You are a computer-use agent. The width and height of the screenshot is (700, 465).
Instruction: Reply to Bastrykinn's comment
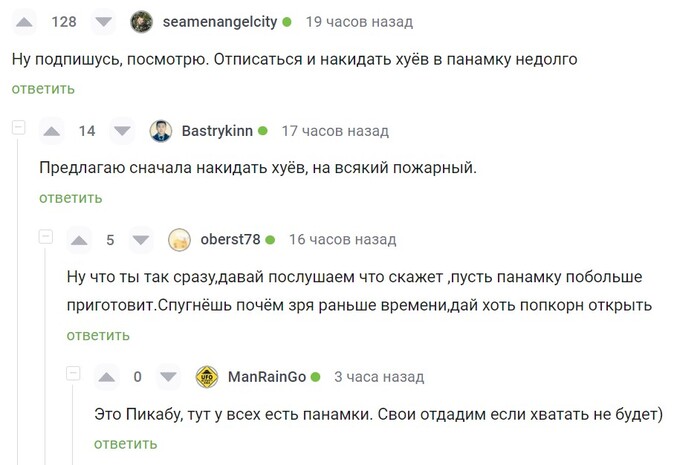pos(71,198)
